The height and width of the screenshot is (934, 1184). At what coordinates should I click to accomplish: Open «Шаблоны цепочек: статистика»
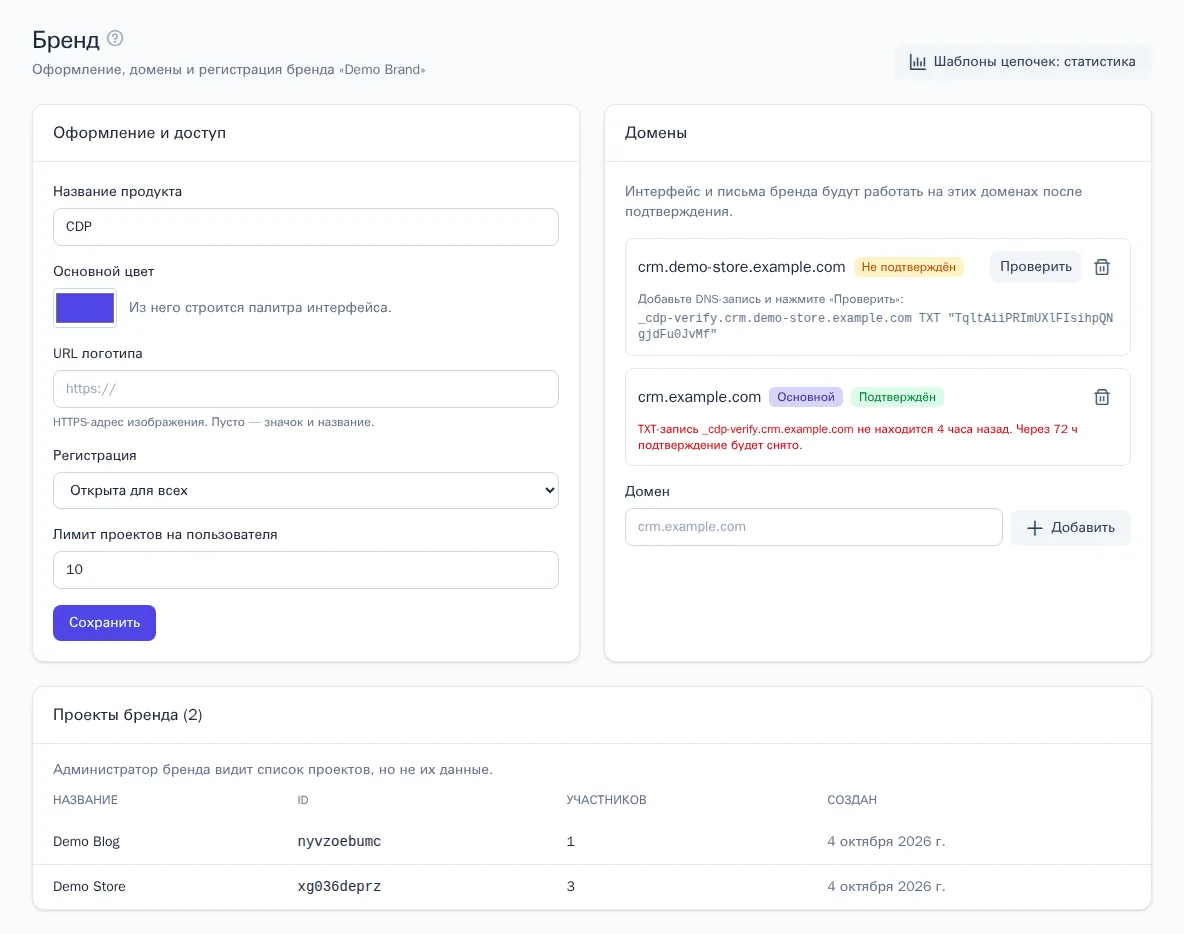click(x=1022, y=62)
